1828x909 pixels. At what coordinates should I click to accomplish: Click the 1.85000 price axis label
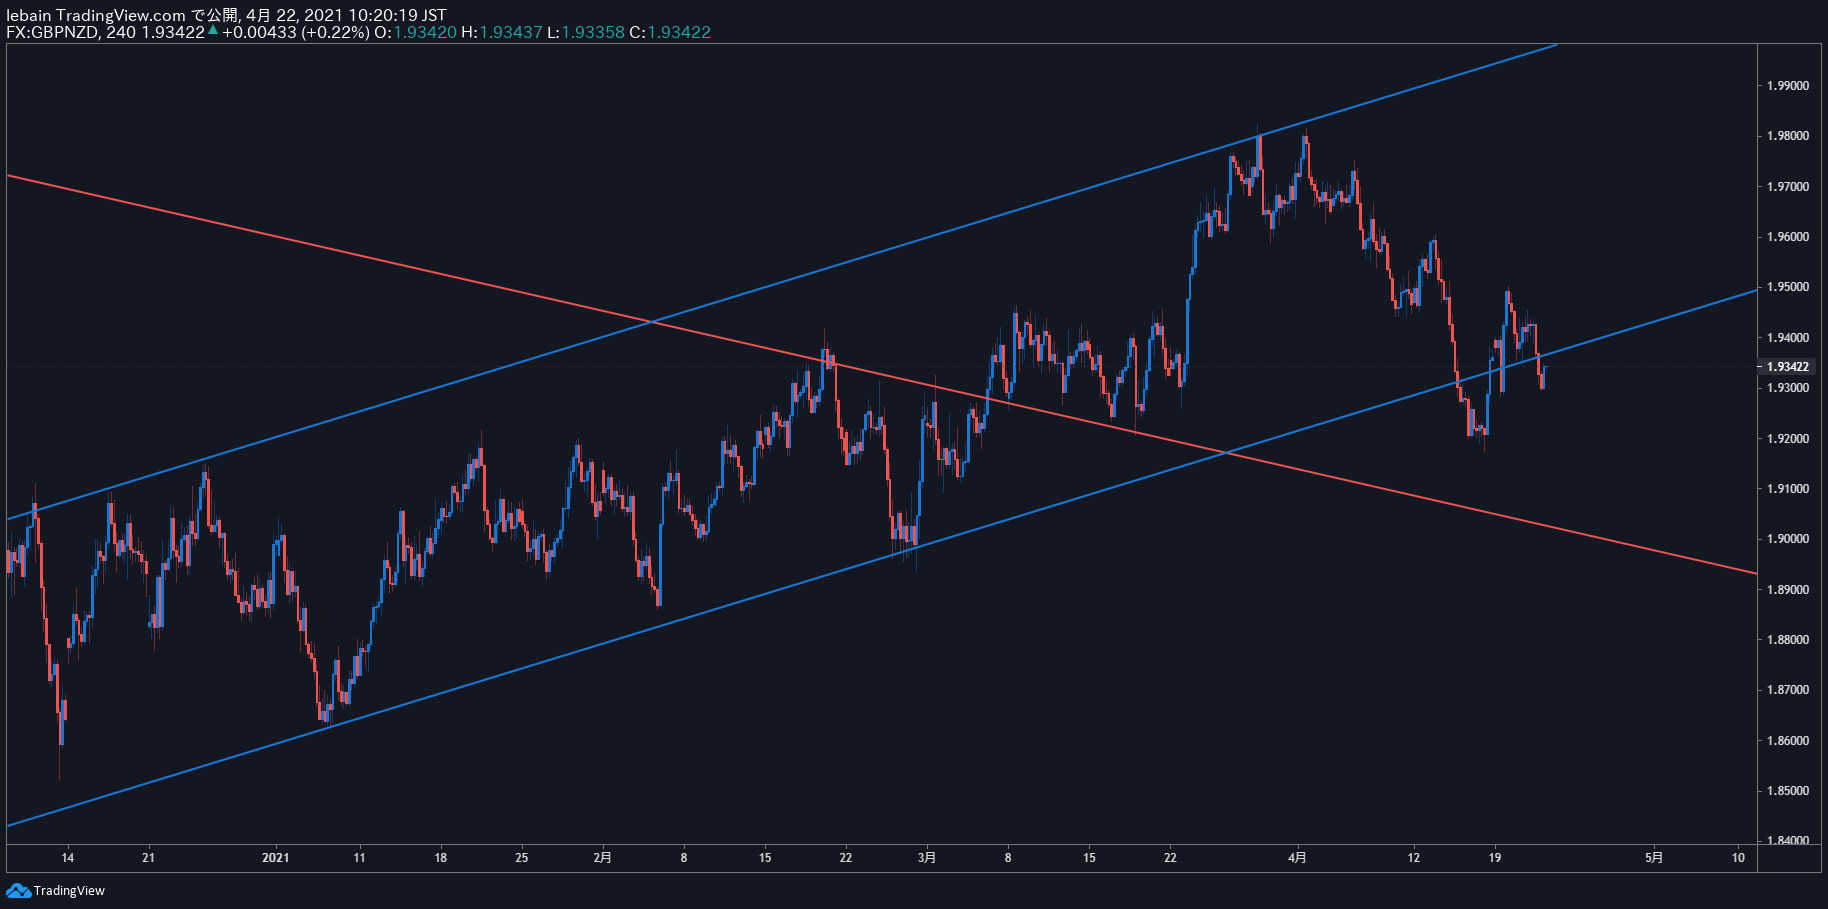tap(1788, 791)
